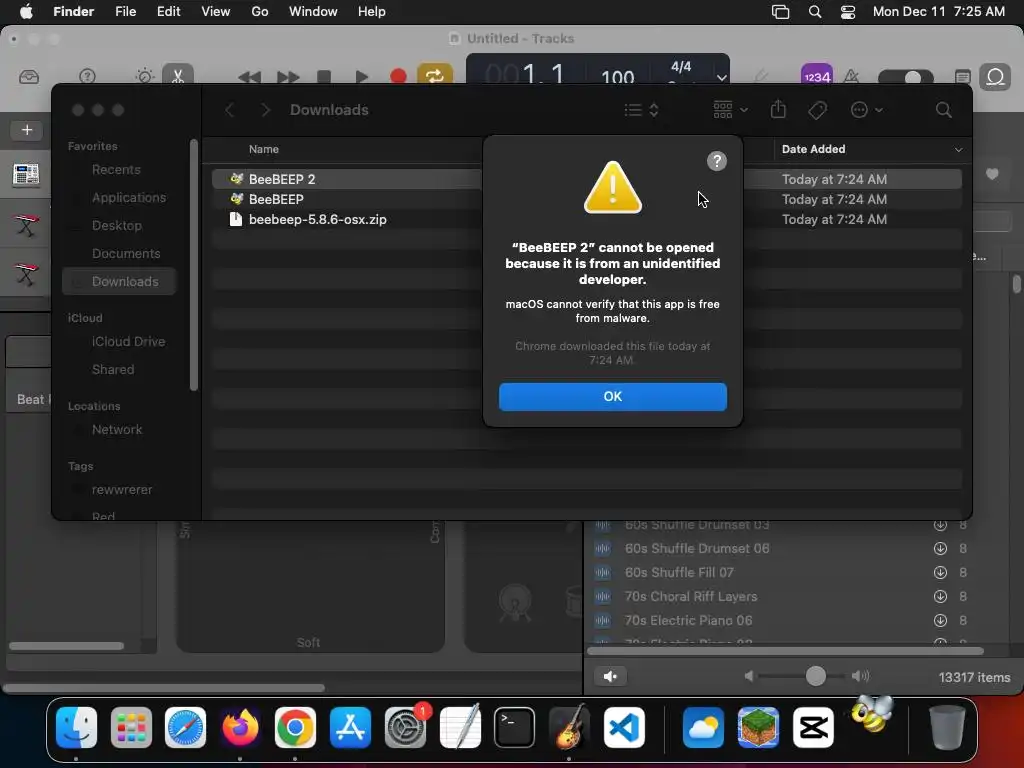Click the loop browser speaker preview button

click(611, 677)
